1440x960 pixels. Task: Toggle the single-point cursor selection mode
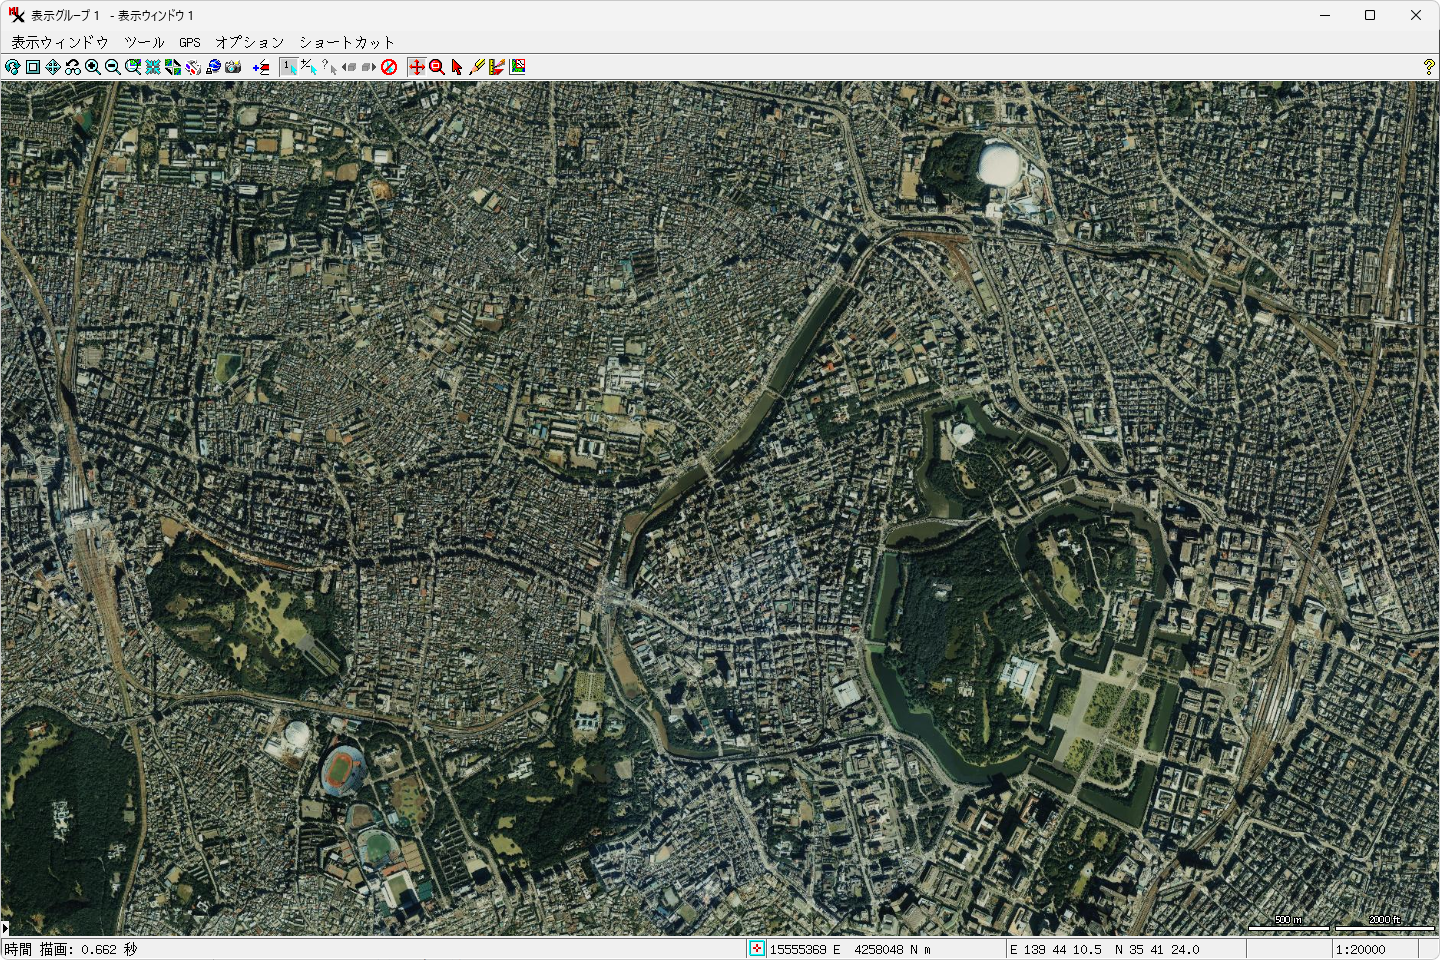[289, 67]
